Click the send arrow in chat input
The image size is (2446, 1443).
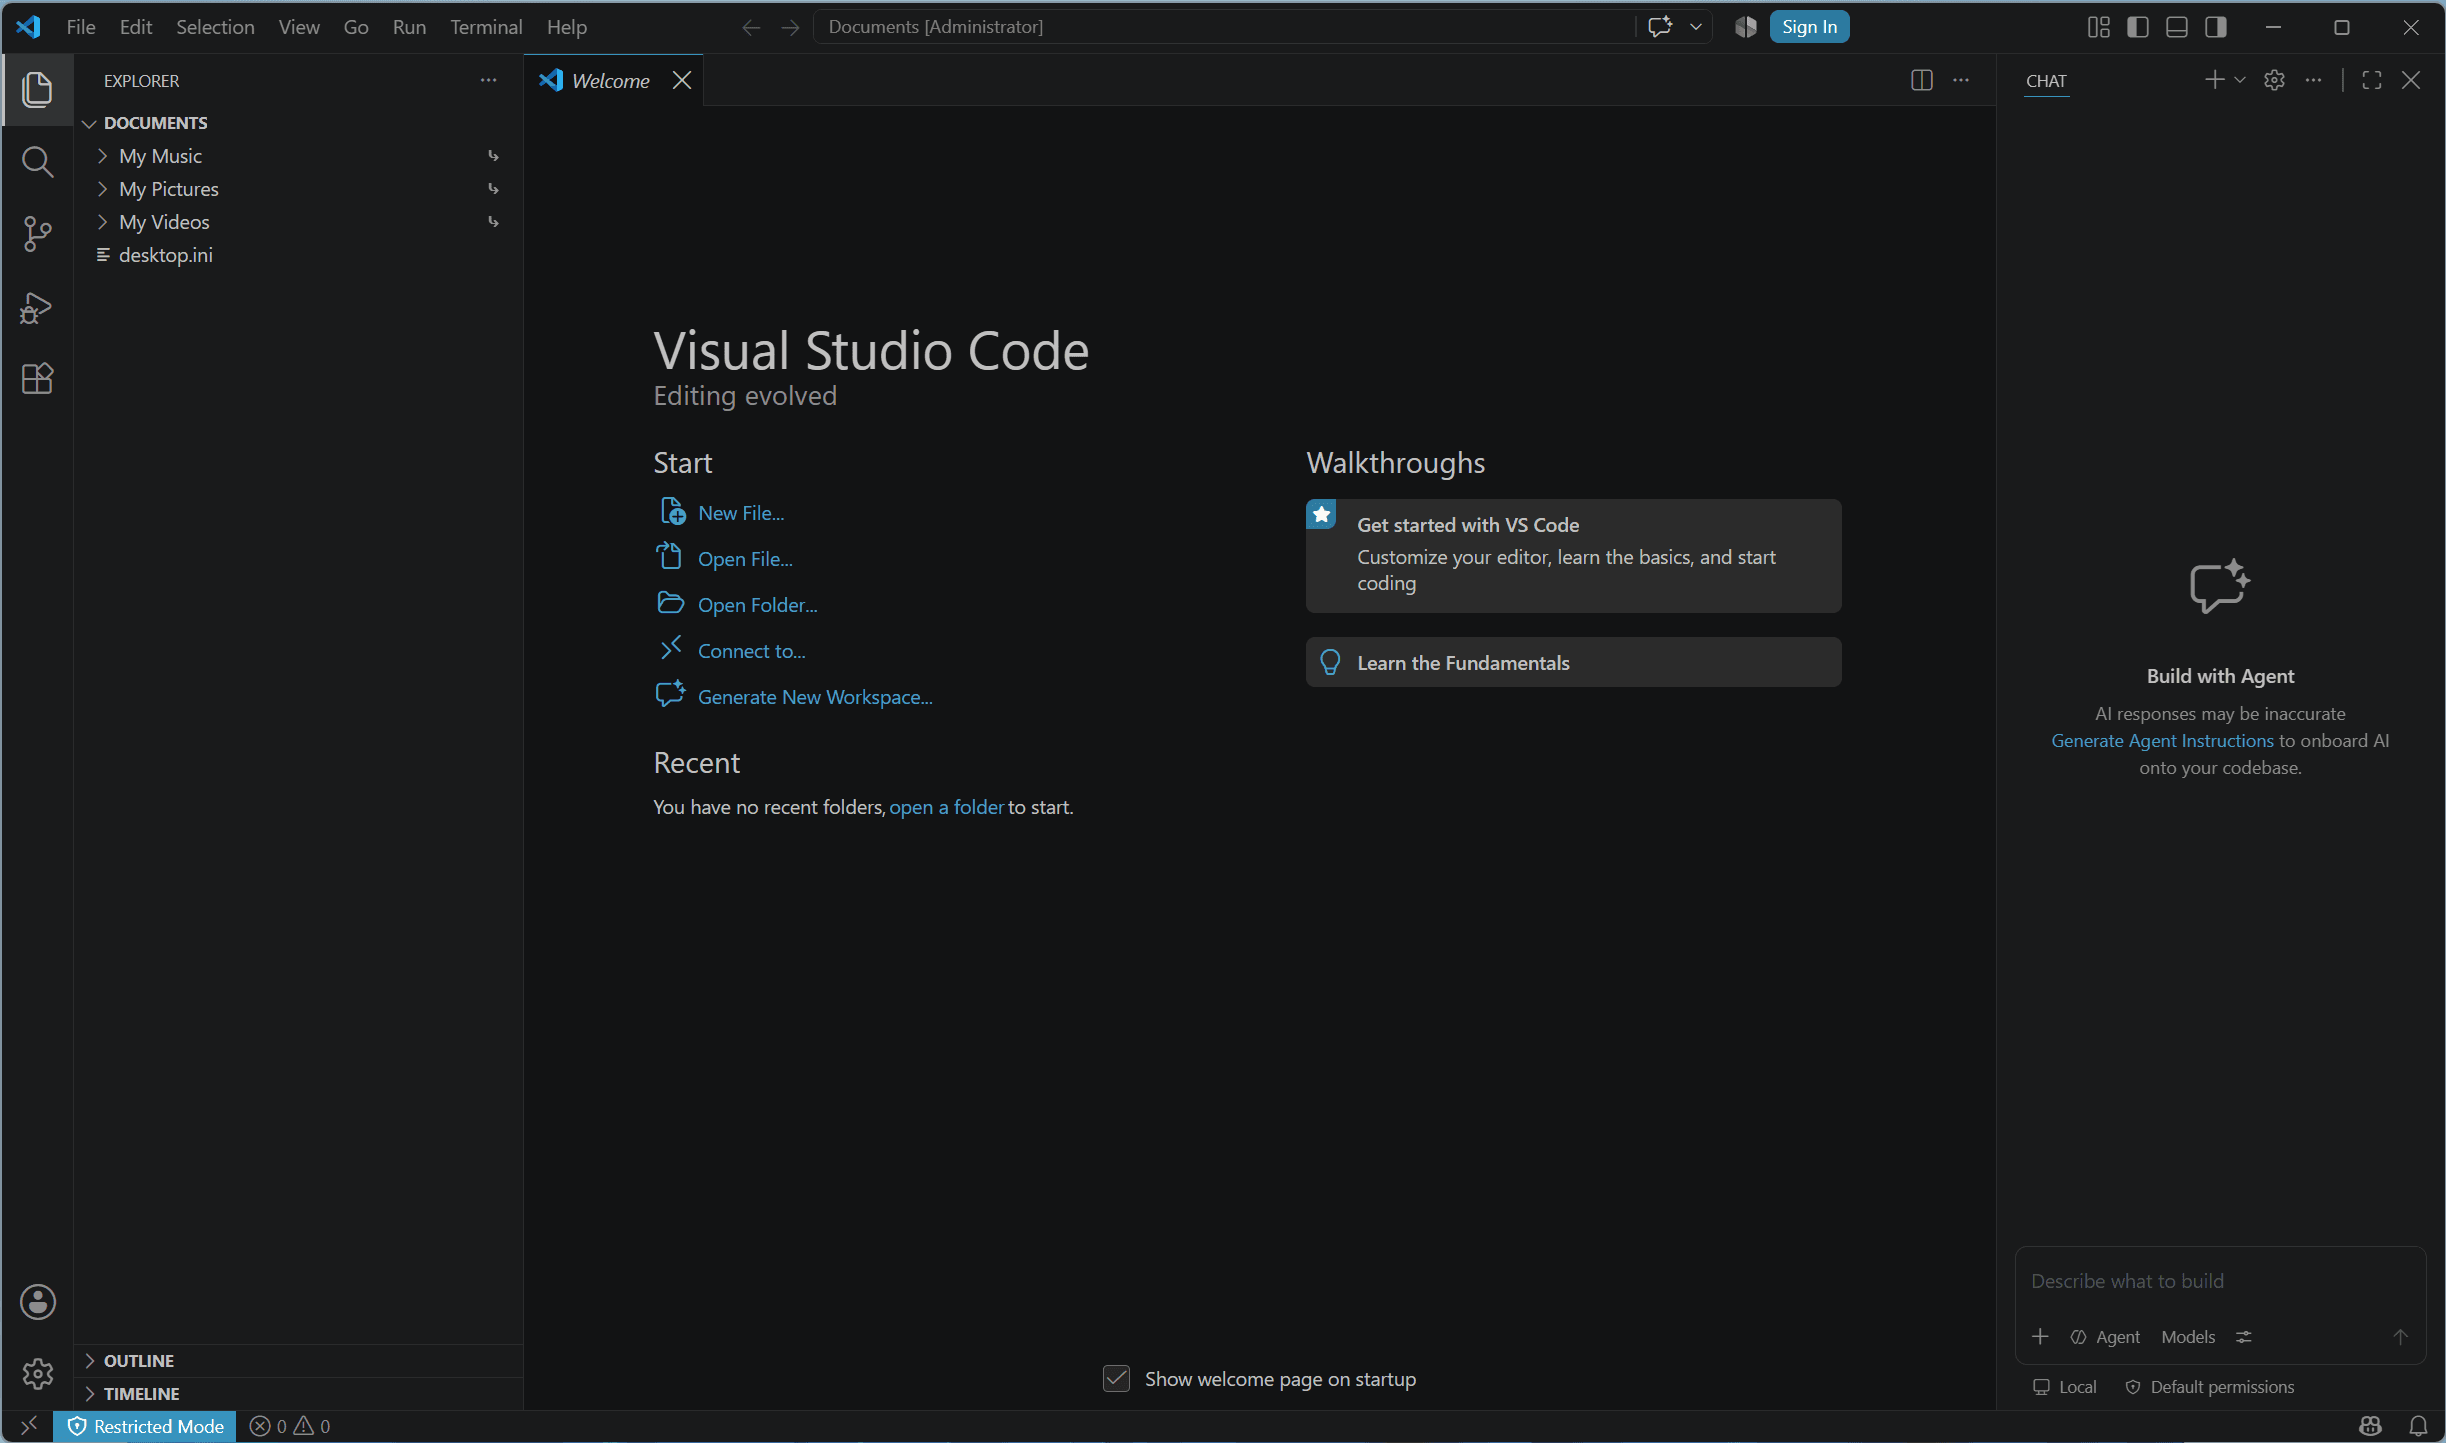click(2400, 1337)
